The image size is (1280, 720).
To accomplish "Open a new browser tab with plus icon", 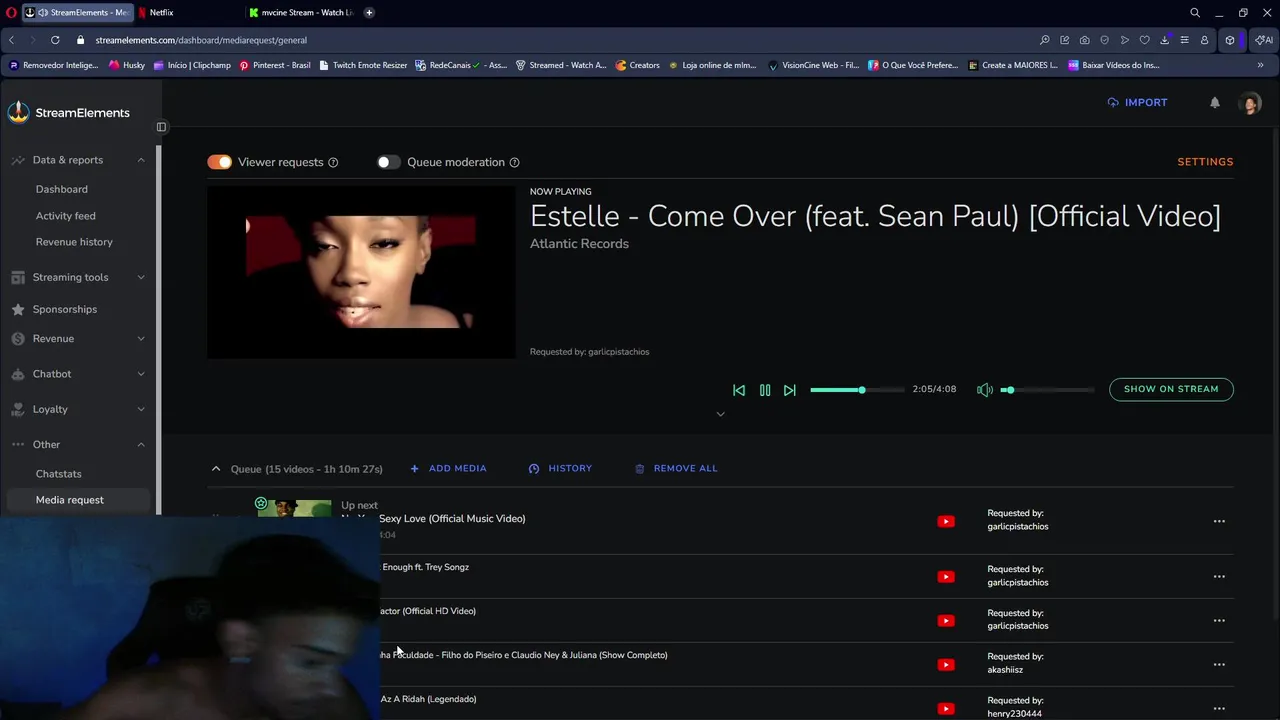I will tap(369, 13).
